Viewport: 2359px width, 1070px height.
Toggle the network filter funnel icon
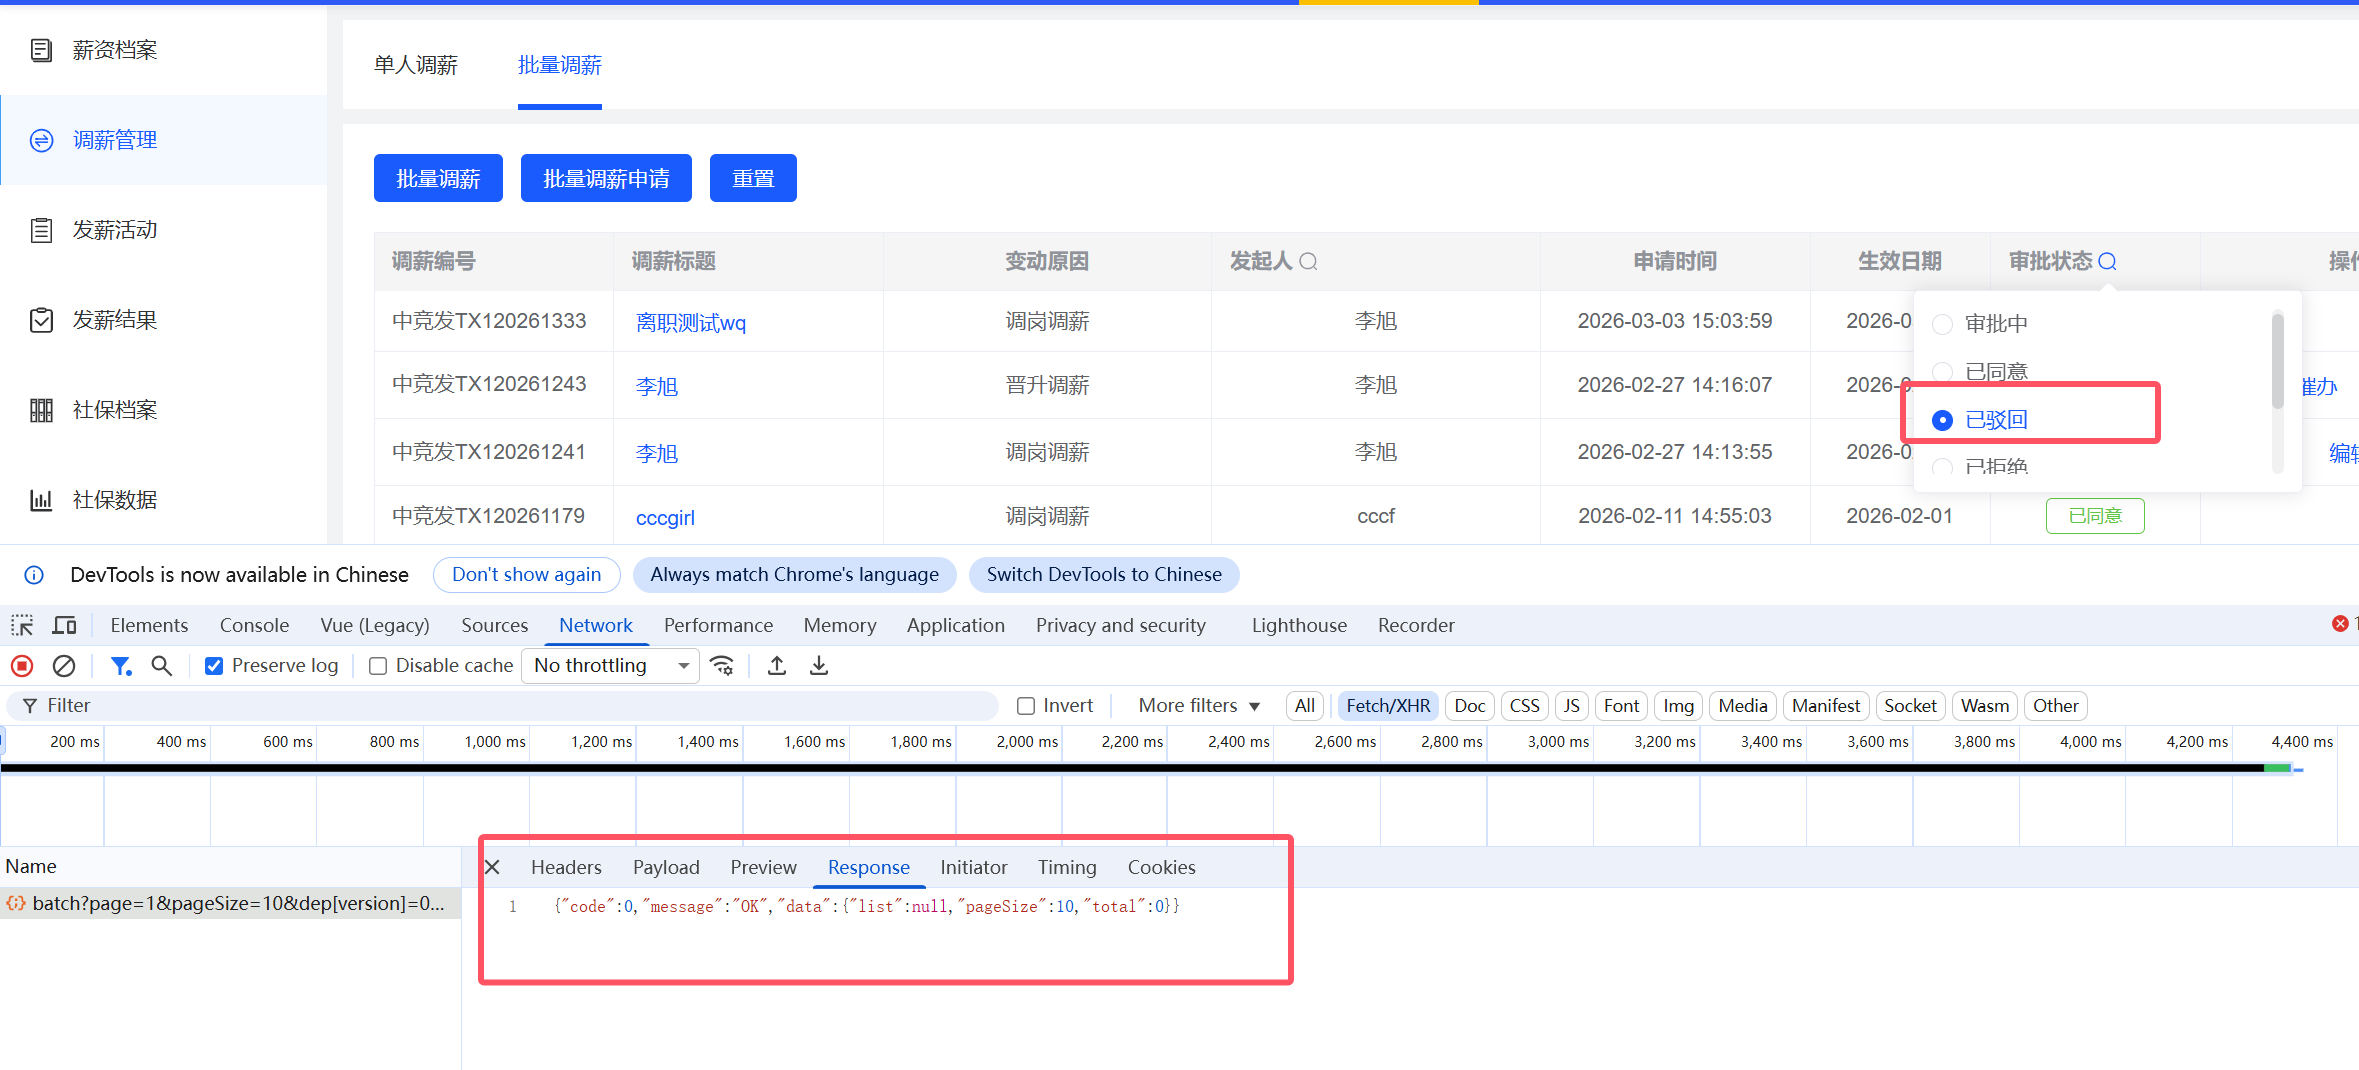tap(121, 666)
